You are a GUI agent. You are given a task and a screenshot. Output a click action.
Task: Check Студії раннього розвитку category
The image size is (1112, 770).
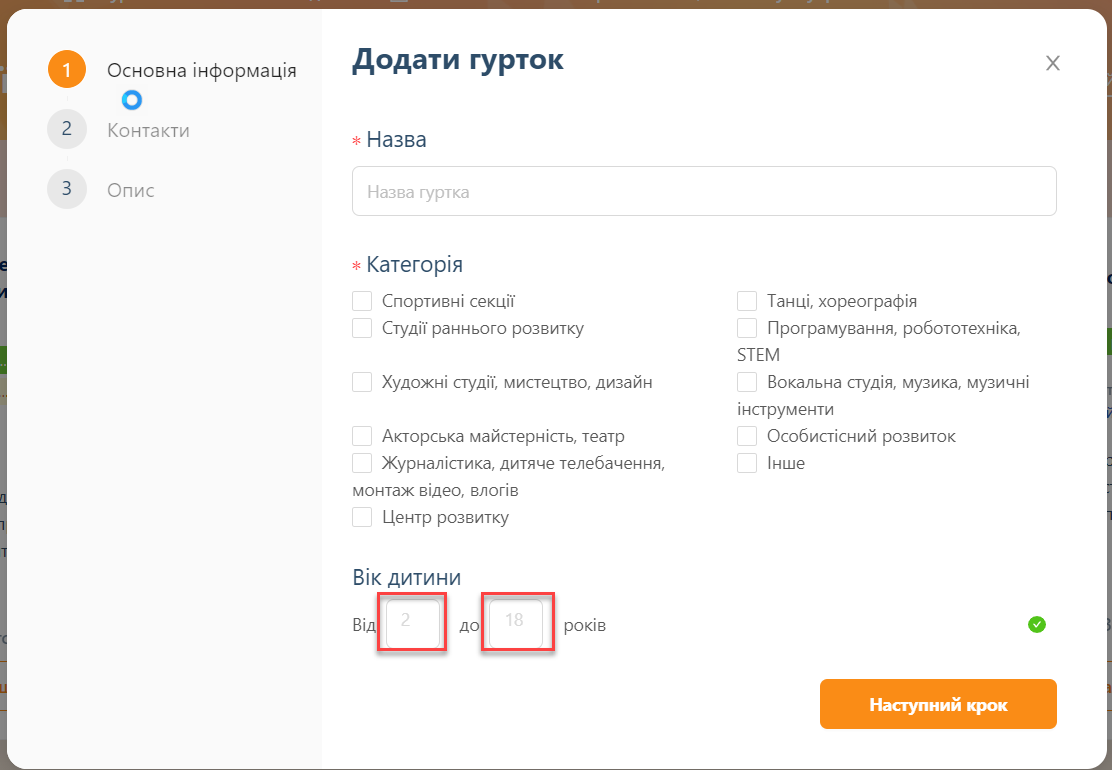362,328
